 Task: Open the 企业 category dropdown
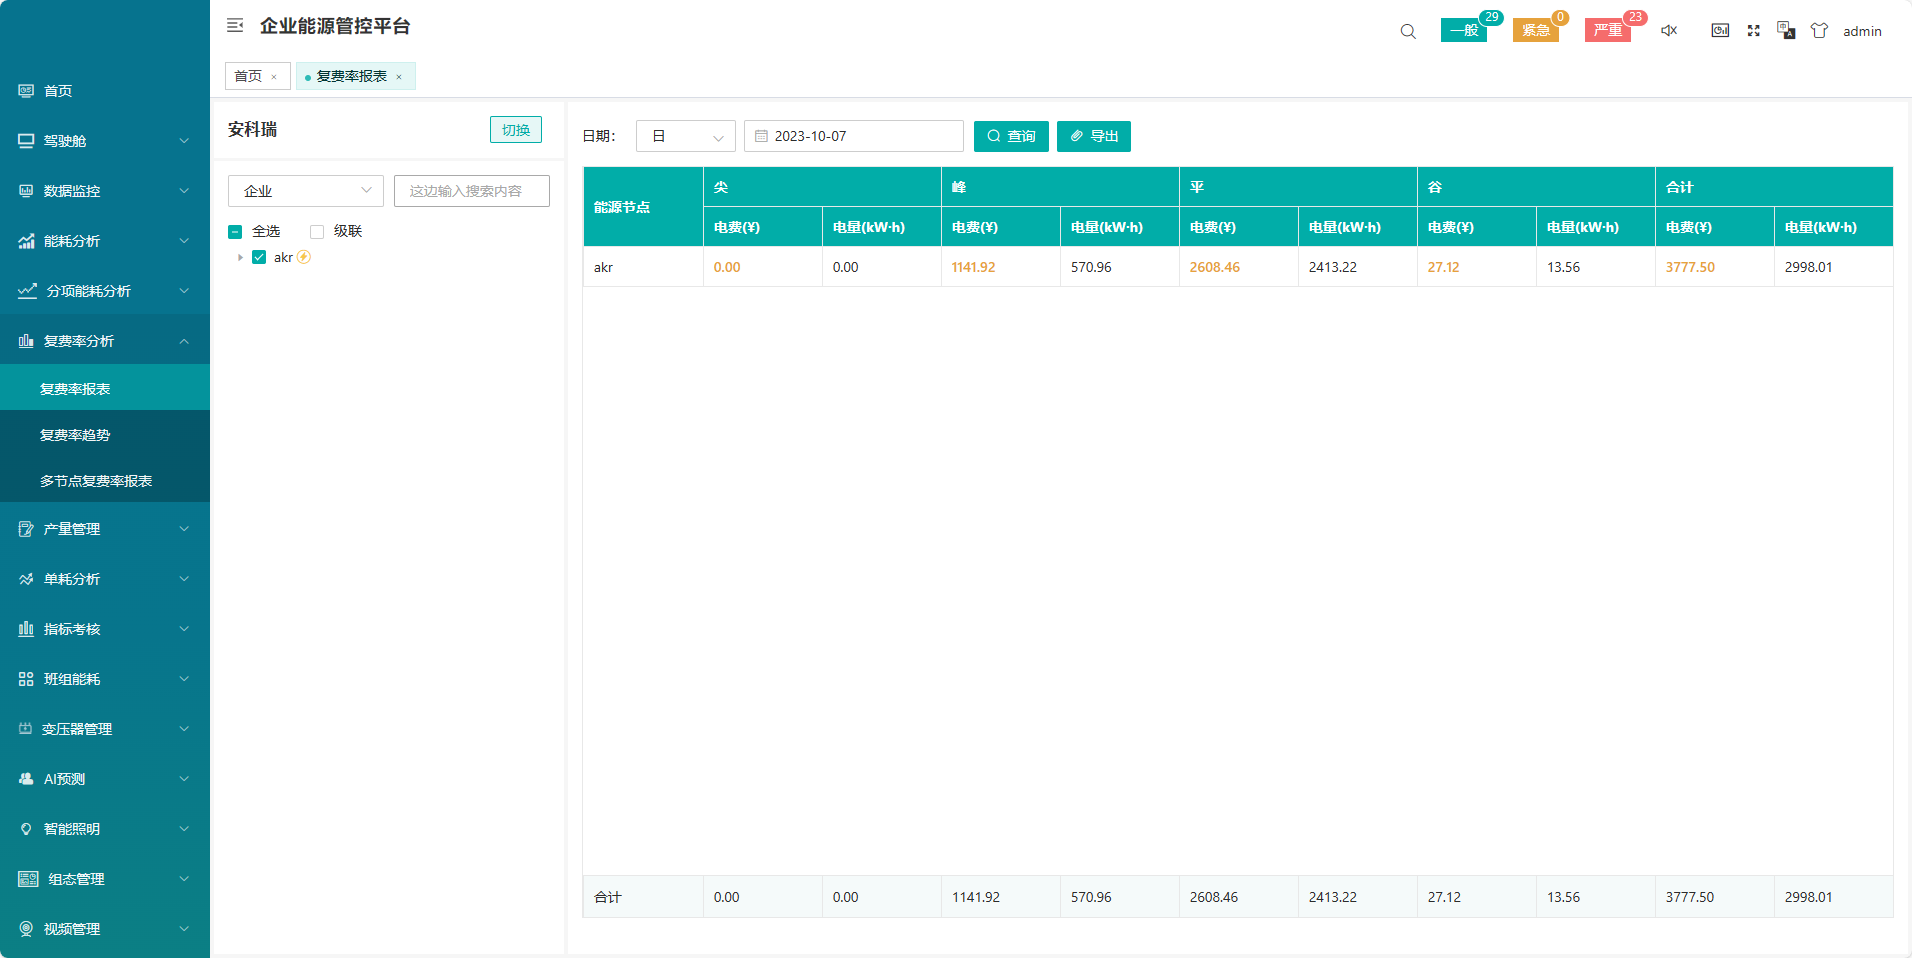coord(305,191)
